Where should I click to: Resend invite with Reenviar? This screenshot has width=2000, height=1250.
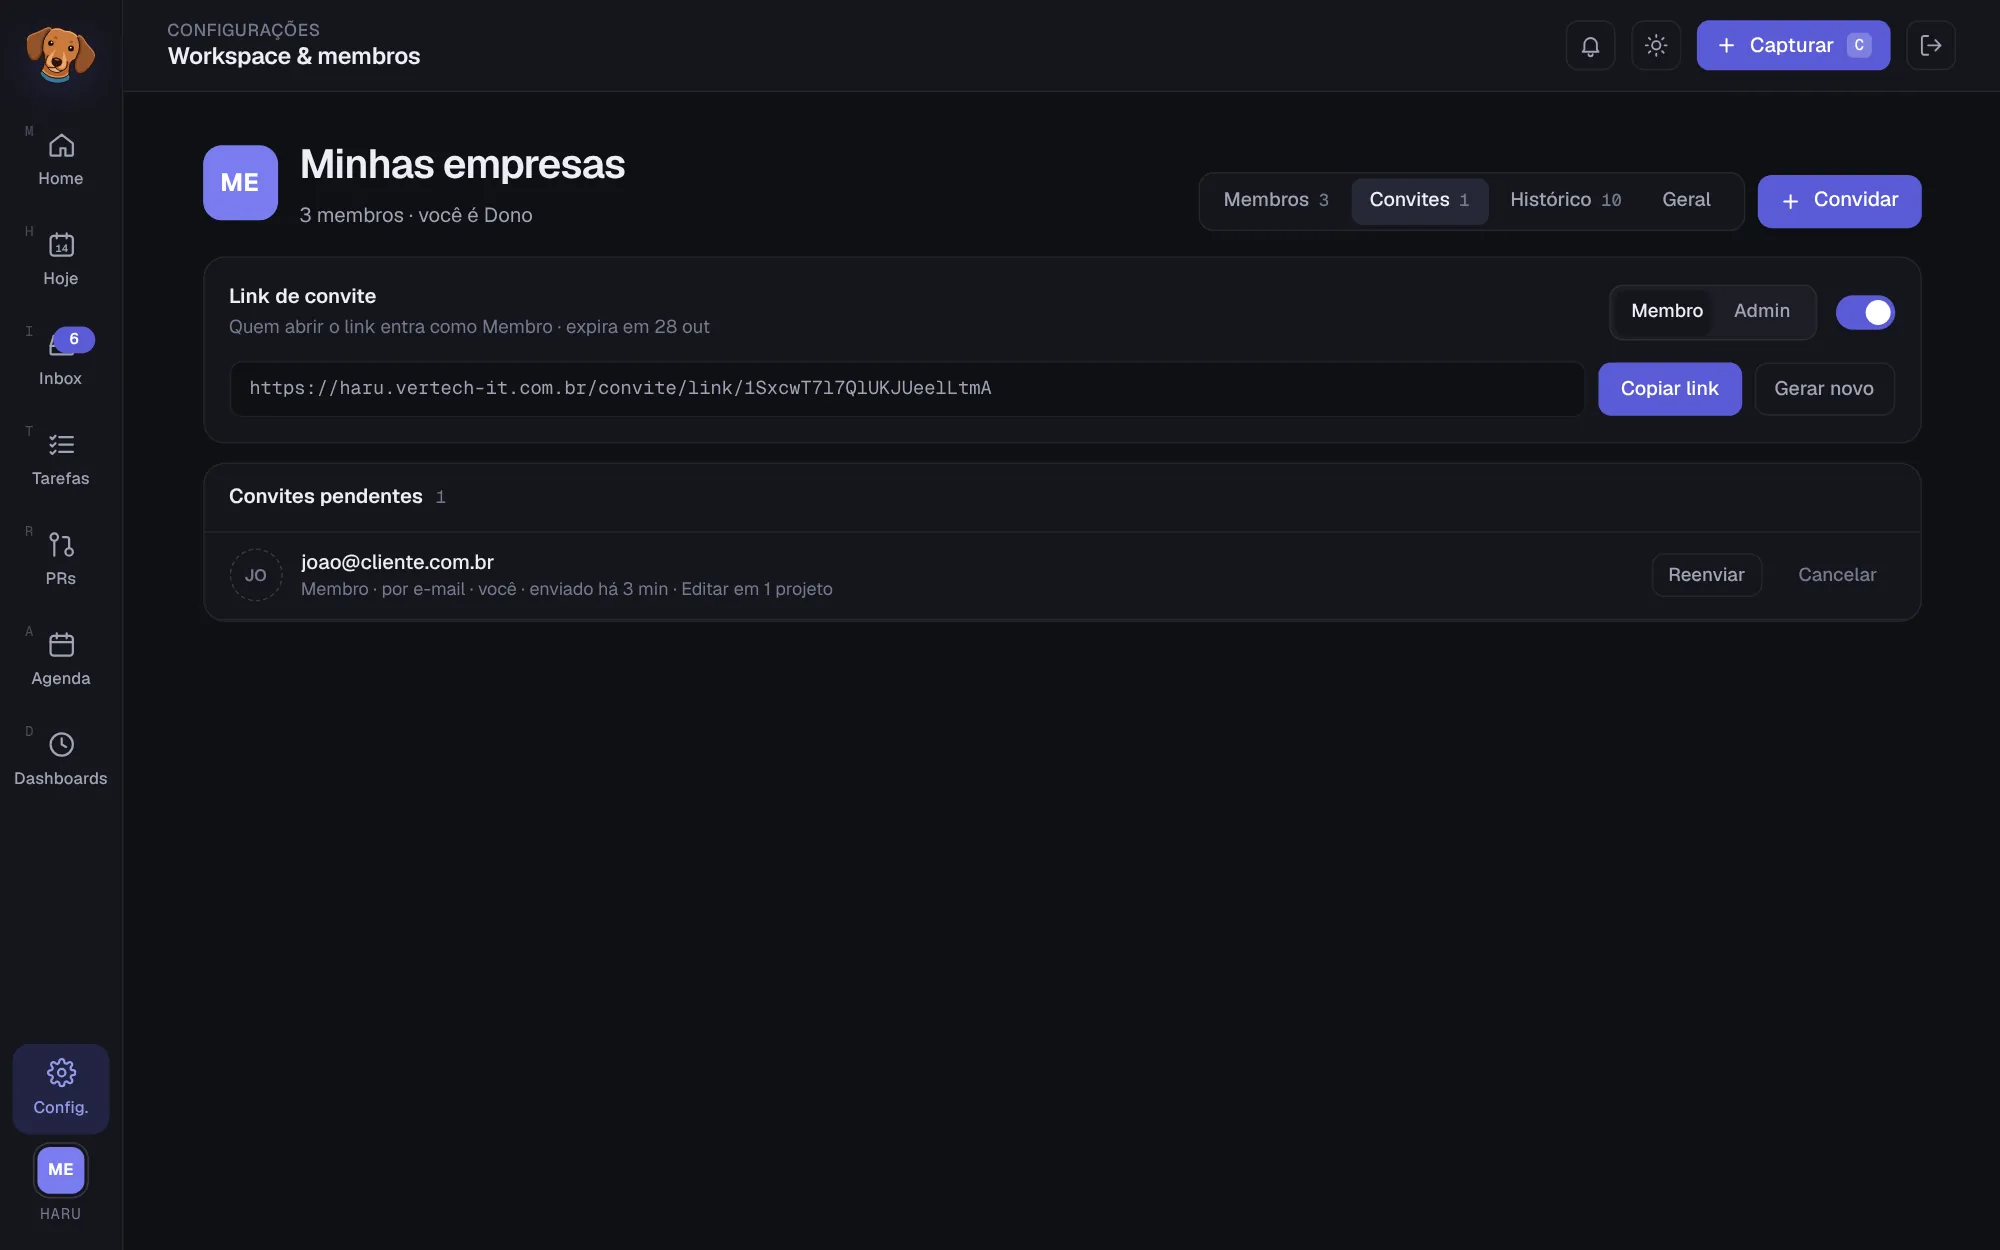click(x=1706, y=575)
